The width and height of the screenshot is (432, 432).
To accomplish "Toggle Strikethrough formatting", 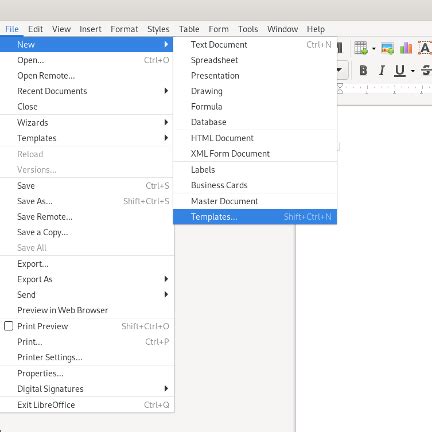I will tap(426, 70).
